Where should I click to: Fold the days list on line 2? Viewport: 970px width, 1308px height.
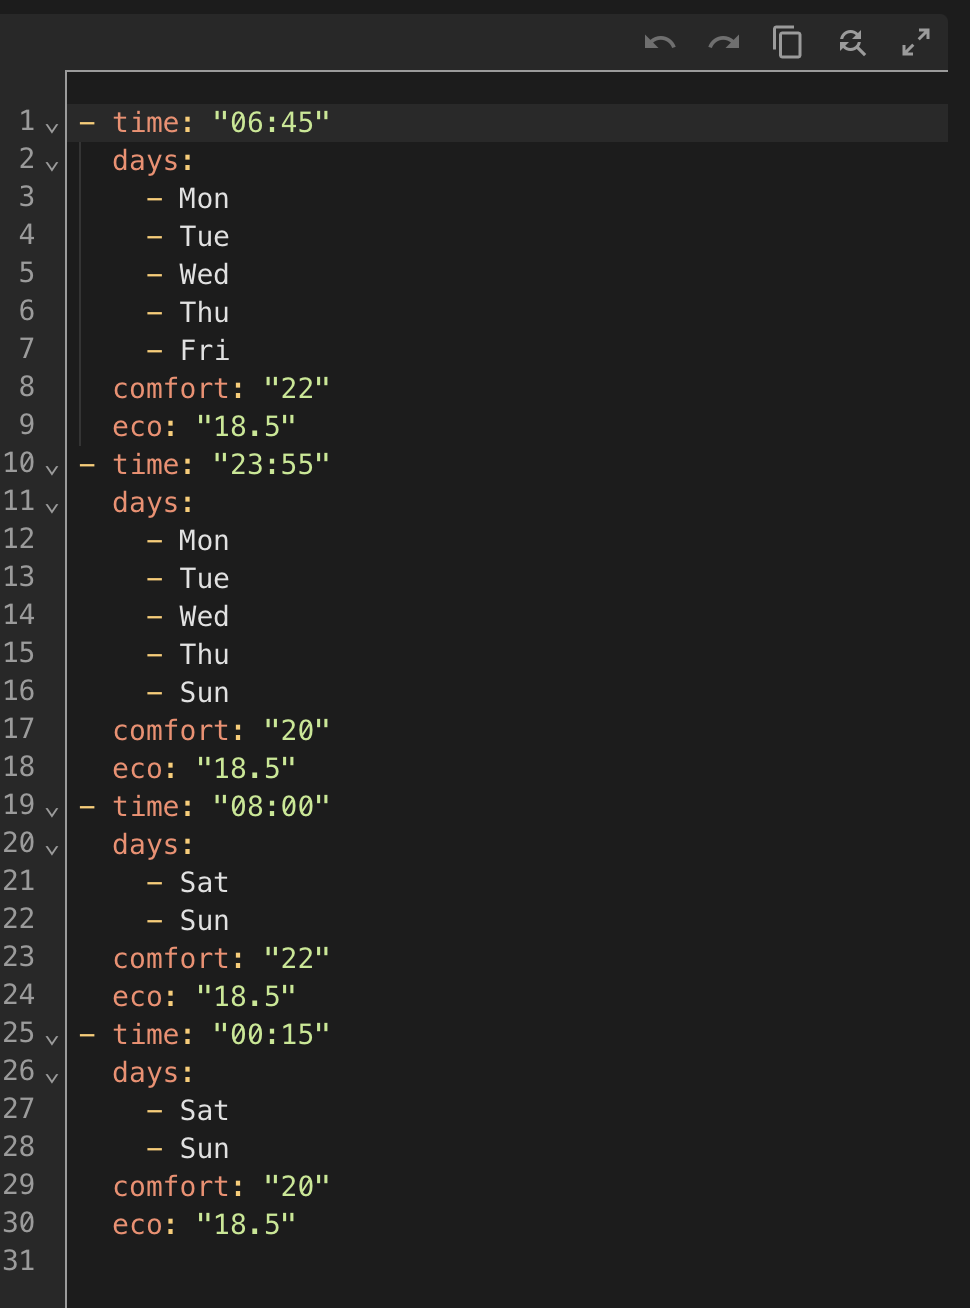coord(52,165)
